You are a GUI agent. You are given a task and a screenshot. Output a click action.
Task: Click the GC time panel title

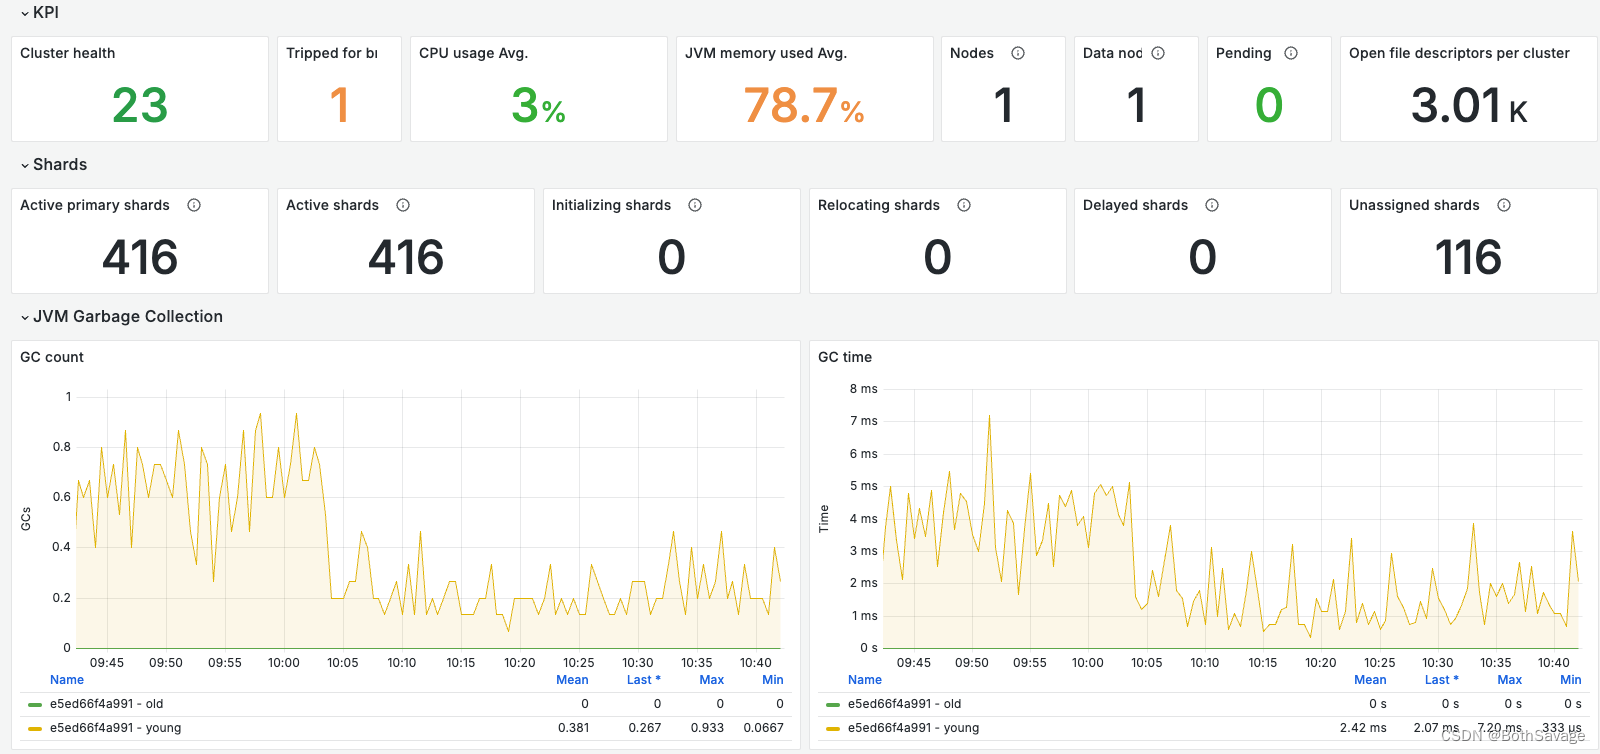point(845,357)
